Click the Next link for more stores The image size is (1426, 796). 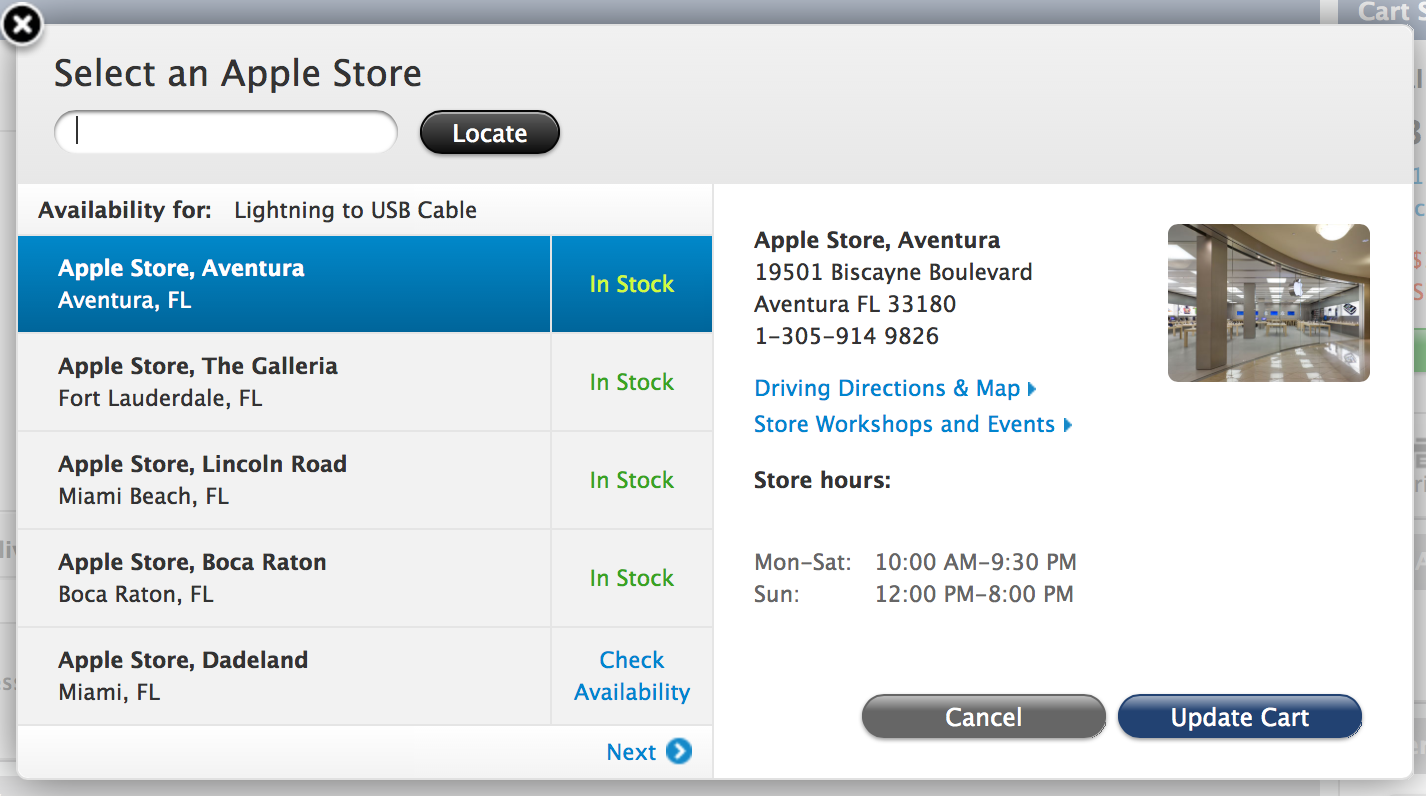[x=631, y=752]
